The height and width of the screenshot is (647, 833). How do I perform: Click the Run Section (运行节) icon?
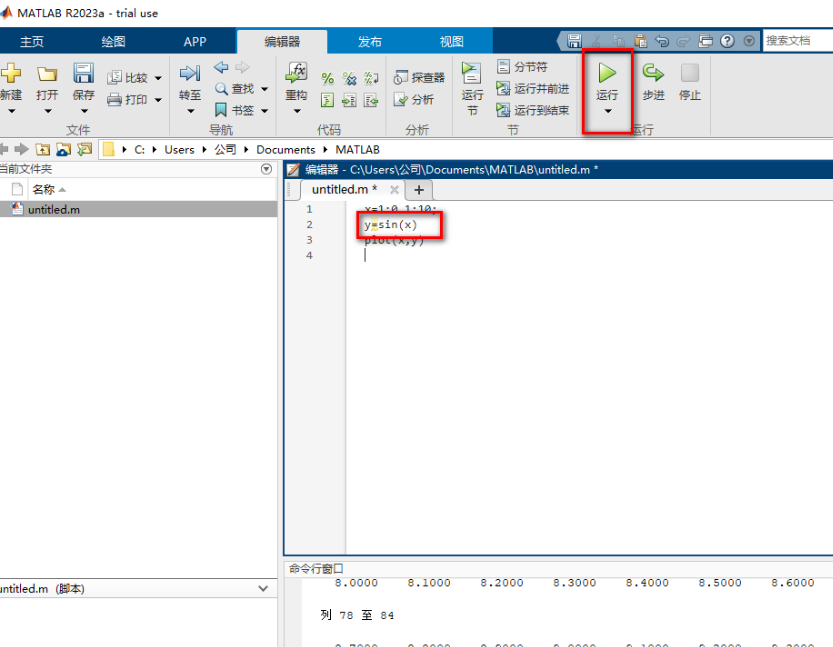click(x=471, y=73)
